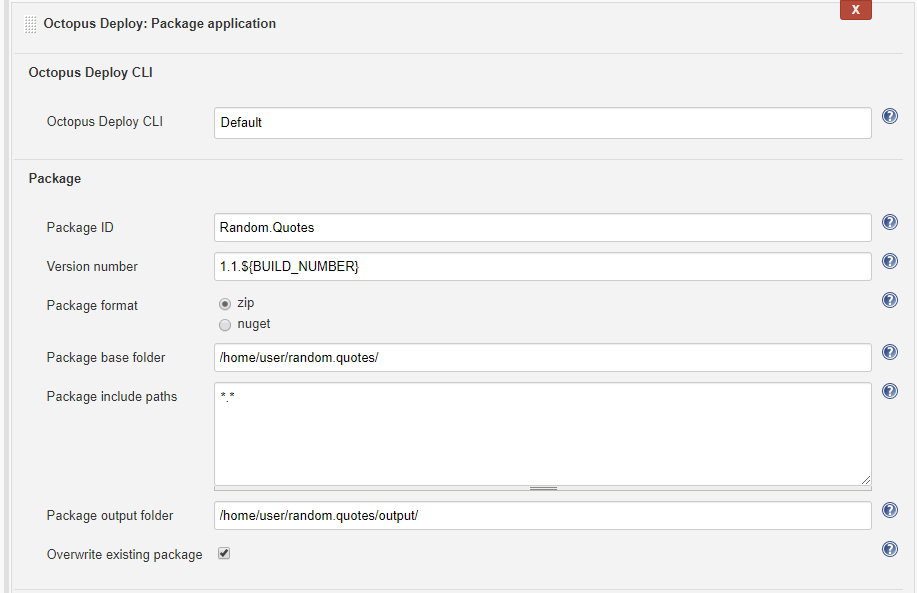Focus the Package output folder field
The image size is (917, 593).
(542, 516)
